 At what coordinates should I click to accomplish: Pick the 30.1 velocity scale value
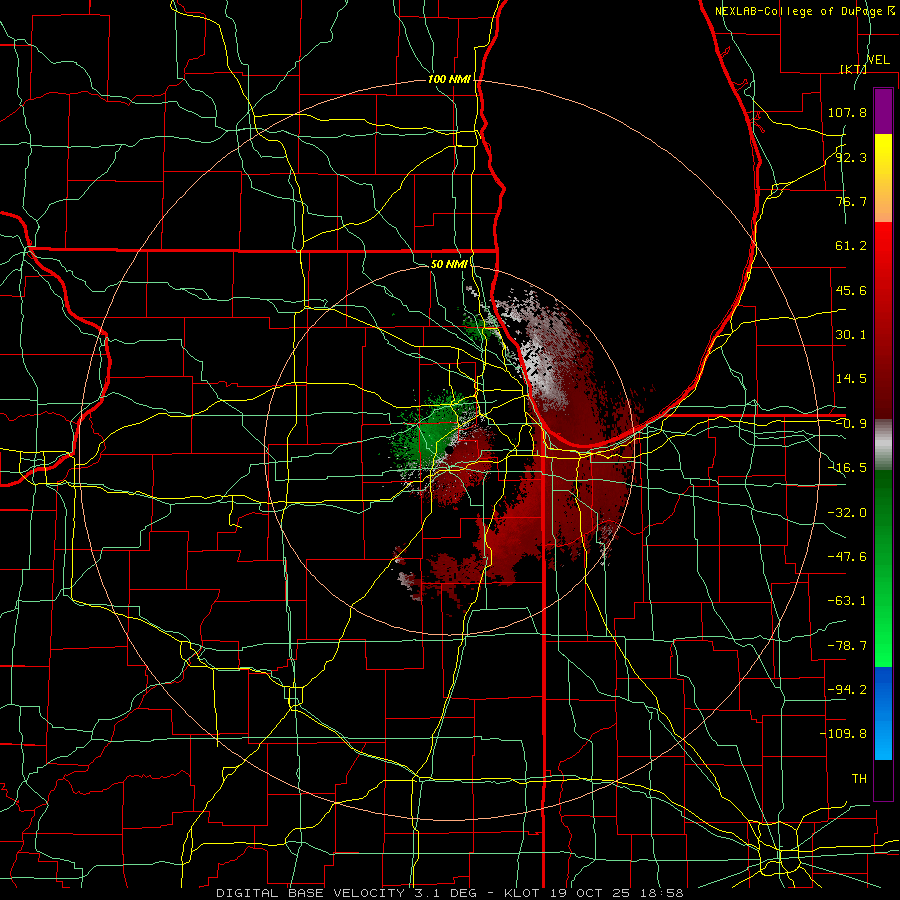click(851, 335)
